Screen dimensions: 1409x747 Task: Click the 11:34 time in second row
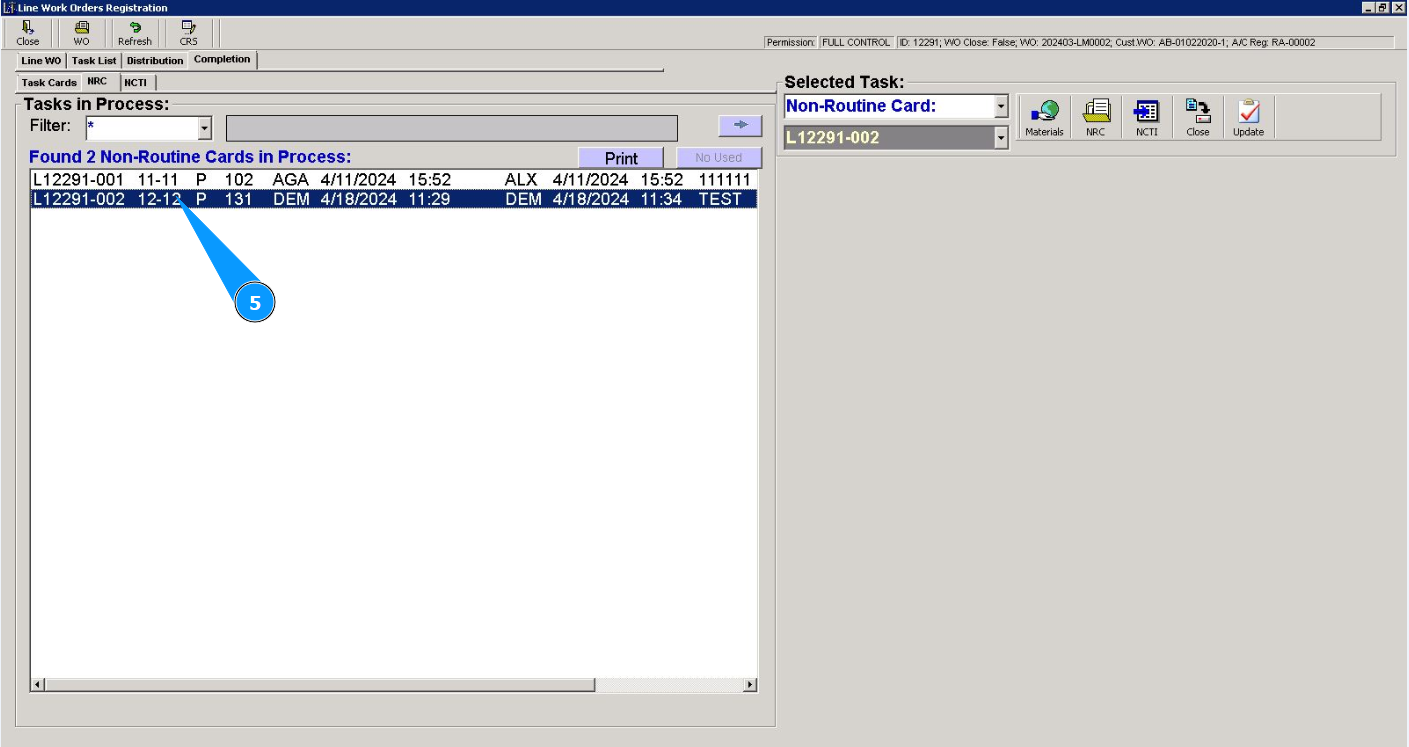[662, 199]
